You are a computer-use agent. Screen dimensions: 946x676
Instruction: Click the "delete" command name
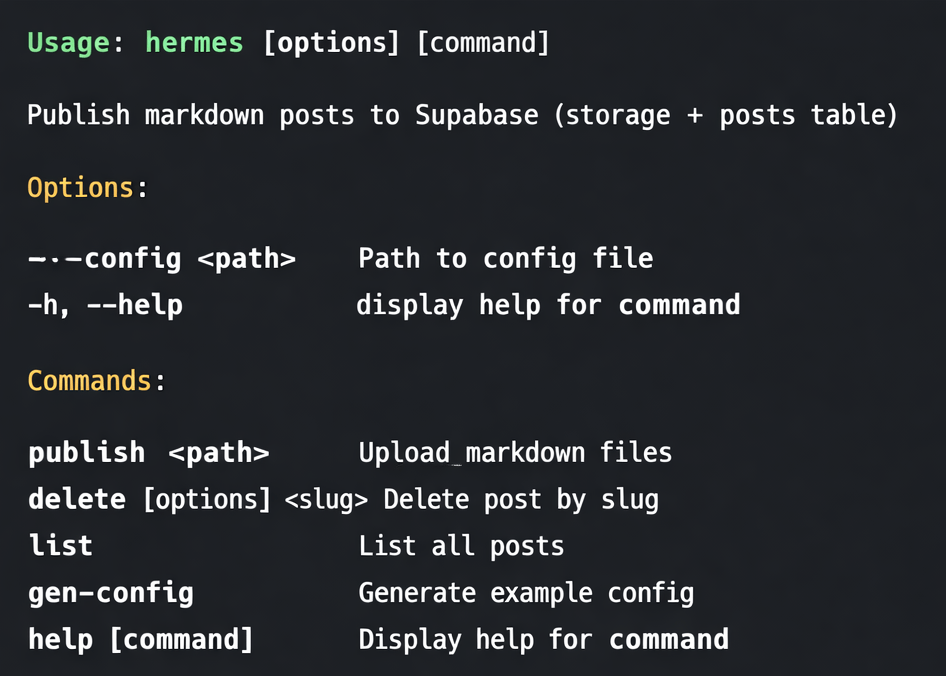77,499
